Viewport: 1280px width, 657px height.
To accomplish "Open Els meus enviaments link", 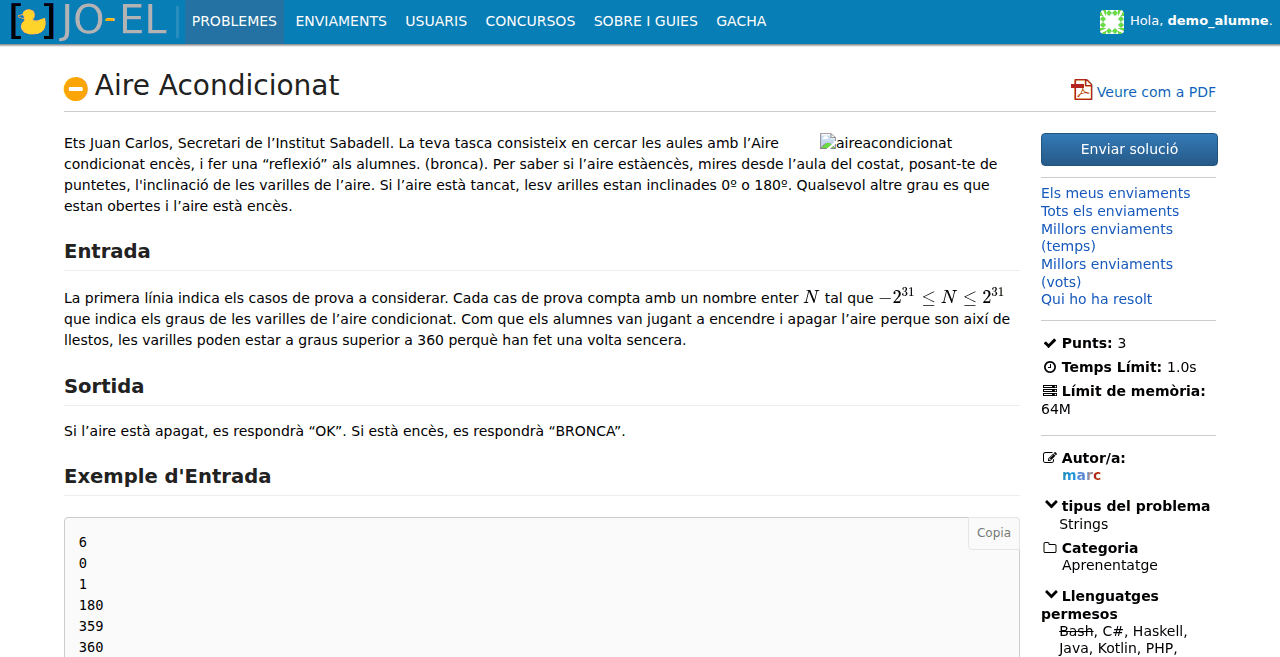I will 1115,193.
